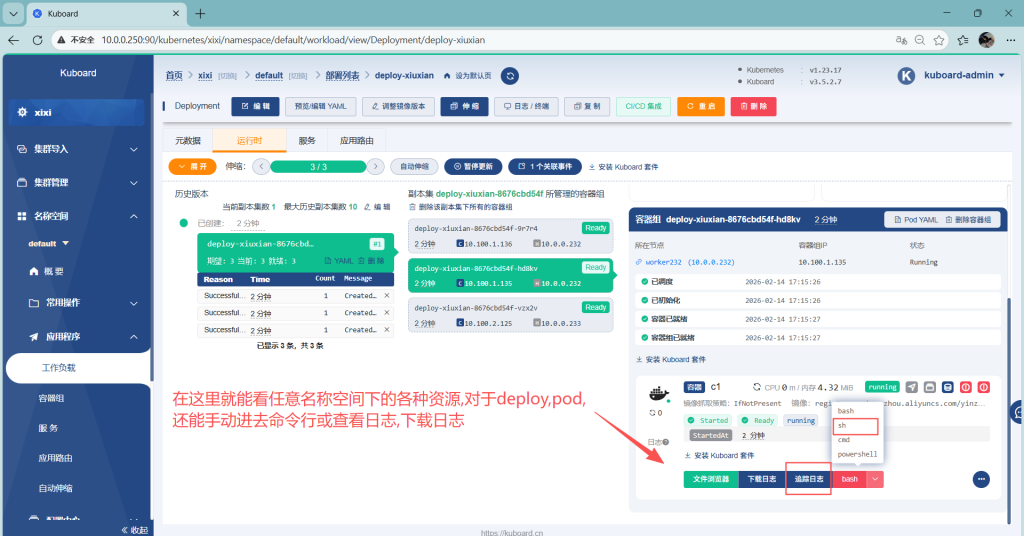Click the 3 / 3 replica scale bar
Screen dimensions: 1024x536
[x=318, y=167]
